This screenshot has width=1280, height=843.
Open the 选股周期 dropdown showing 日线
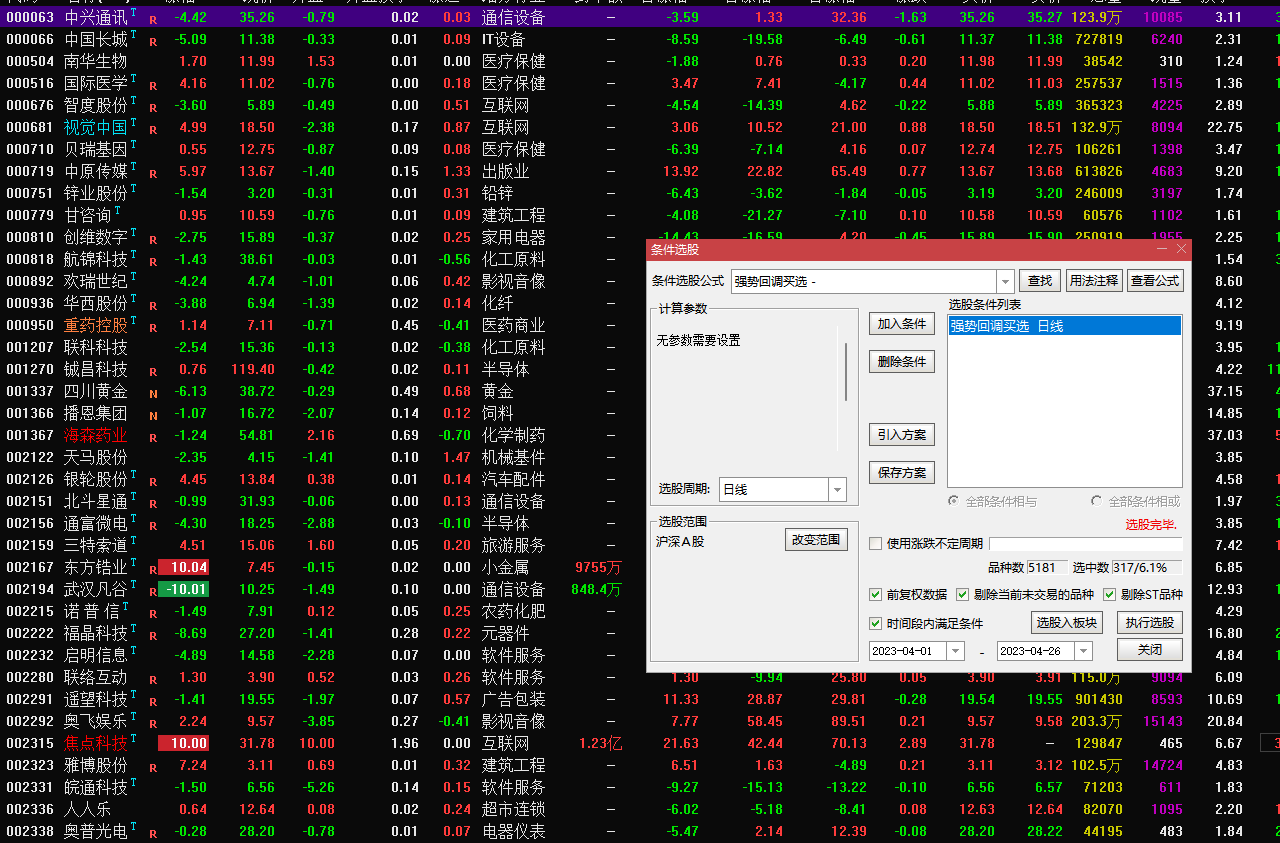(x=839, y=489)
